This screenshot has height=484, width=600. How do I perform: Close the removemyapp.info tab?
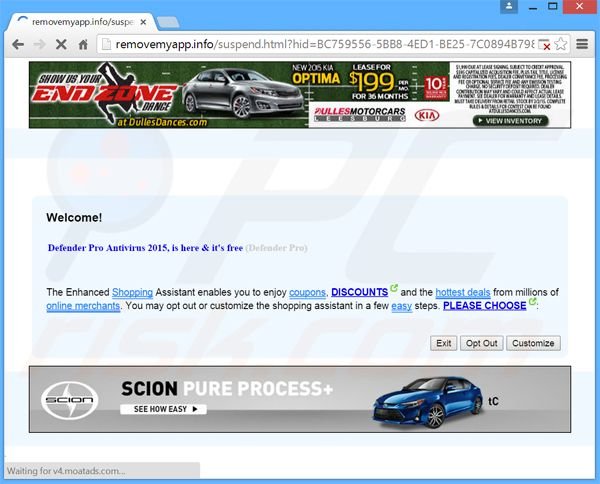[143, 22]
